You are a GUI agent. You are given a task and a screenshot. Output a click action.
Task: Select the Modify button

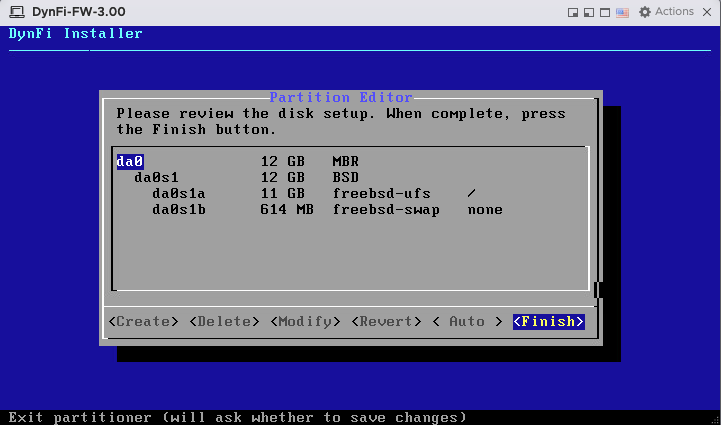[x=305, y=321]
